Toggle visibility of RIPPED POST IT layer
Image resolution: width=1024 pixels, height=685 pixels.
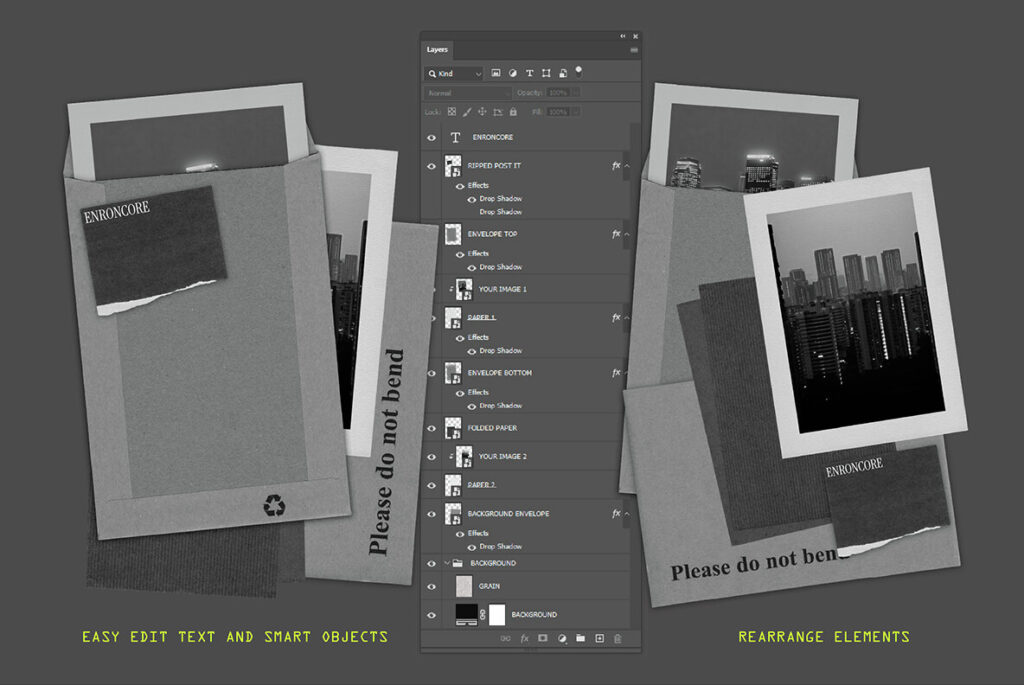[432, 166]
